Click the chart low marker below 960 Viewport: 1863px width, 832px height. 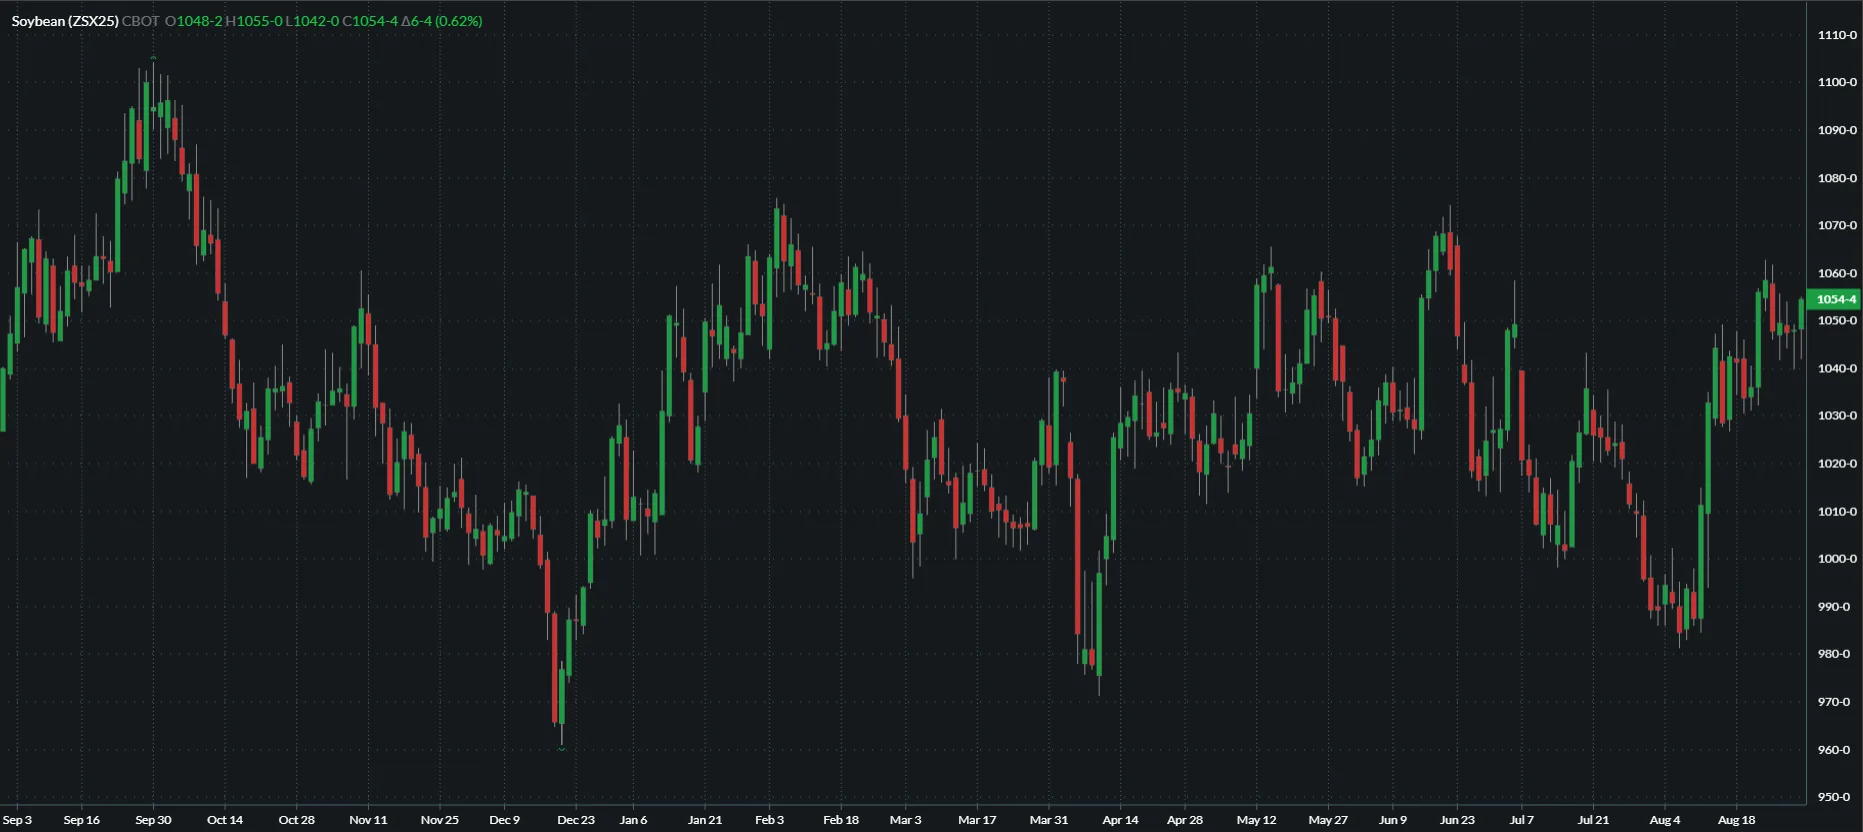562,748
